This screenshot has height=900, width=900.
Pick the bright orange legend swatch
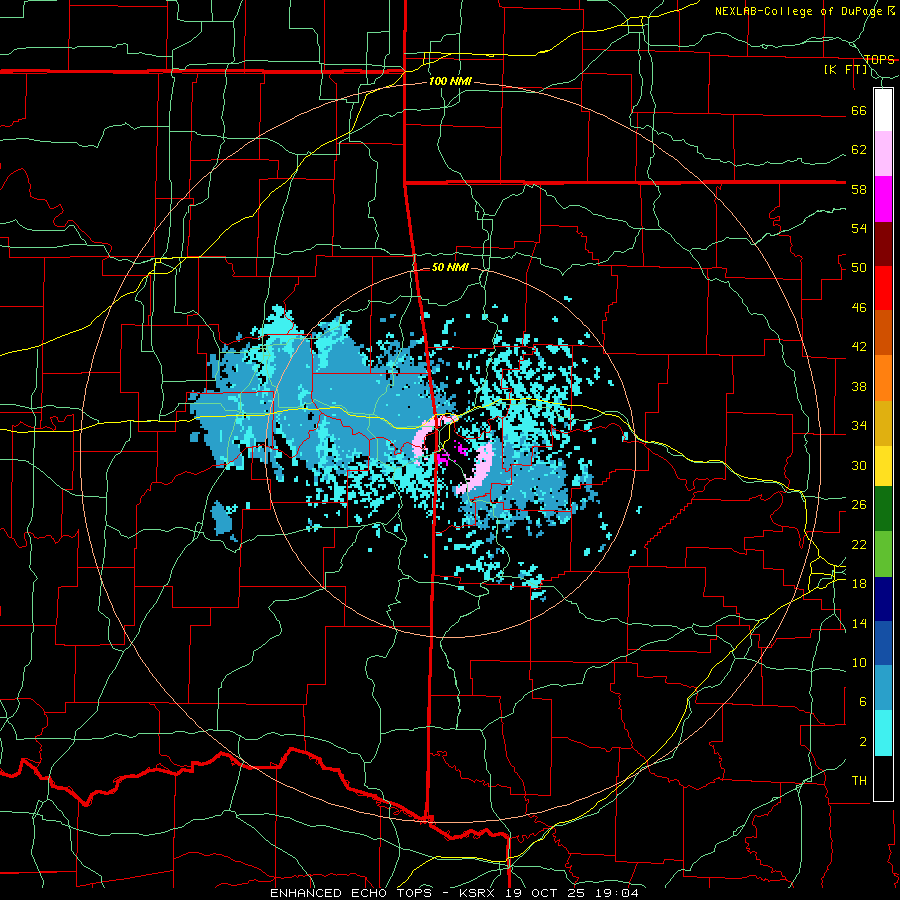click(883, 378)
